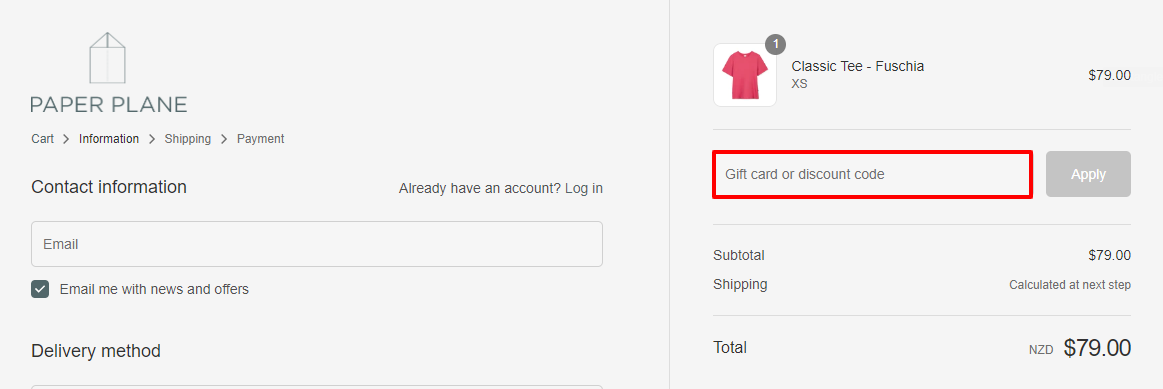
Task: Open the Log in link
Action: [584, 189]
